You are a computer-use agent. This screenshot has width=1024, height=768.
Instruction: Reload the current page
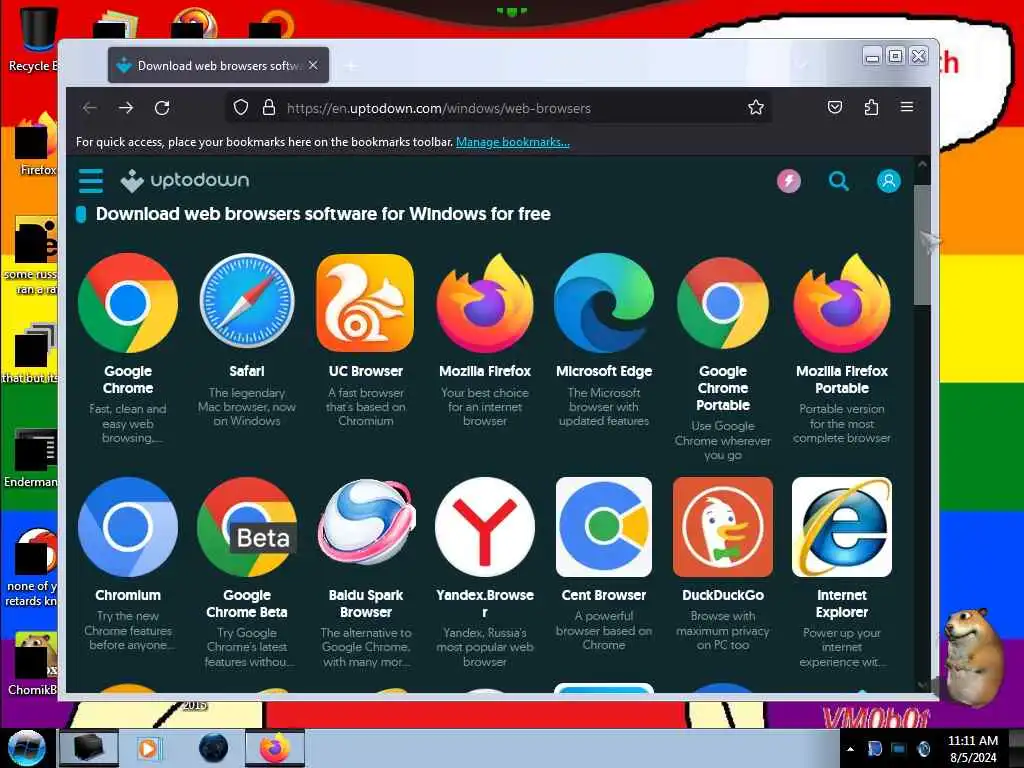pyautogui.click(x=162, y=108)
